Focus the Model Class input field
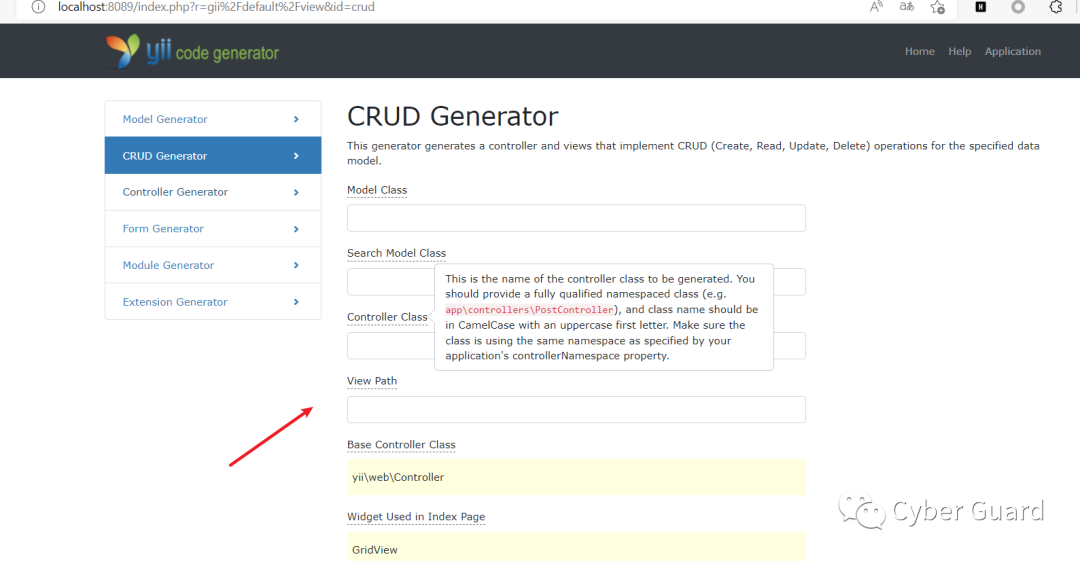 [577, 218]
